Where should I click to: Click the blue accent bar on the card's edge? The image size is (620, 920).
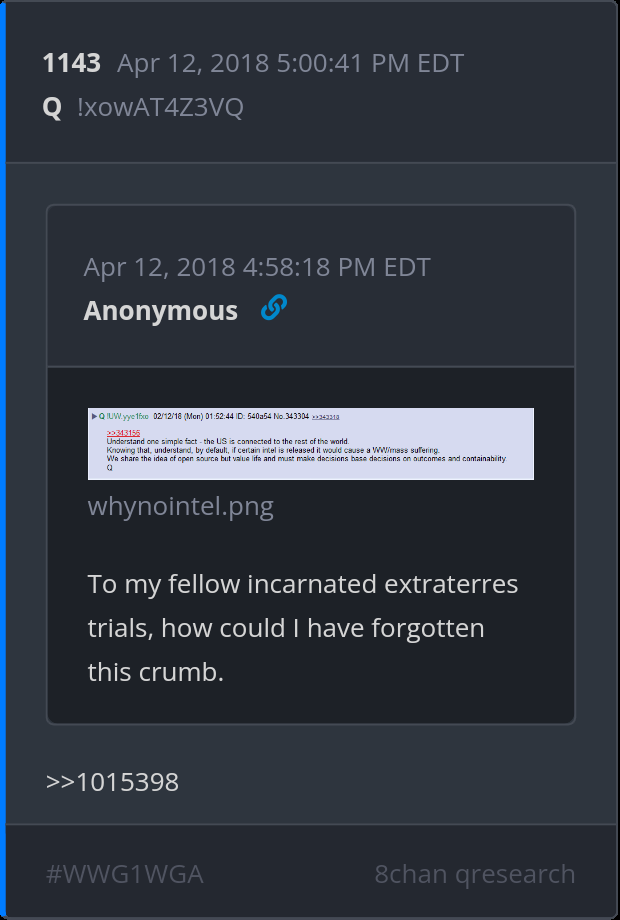click(x=3, y=460)
